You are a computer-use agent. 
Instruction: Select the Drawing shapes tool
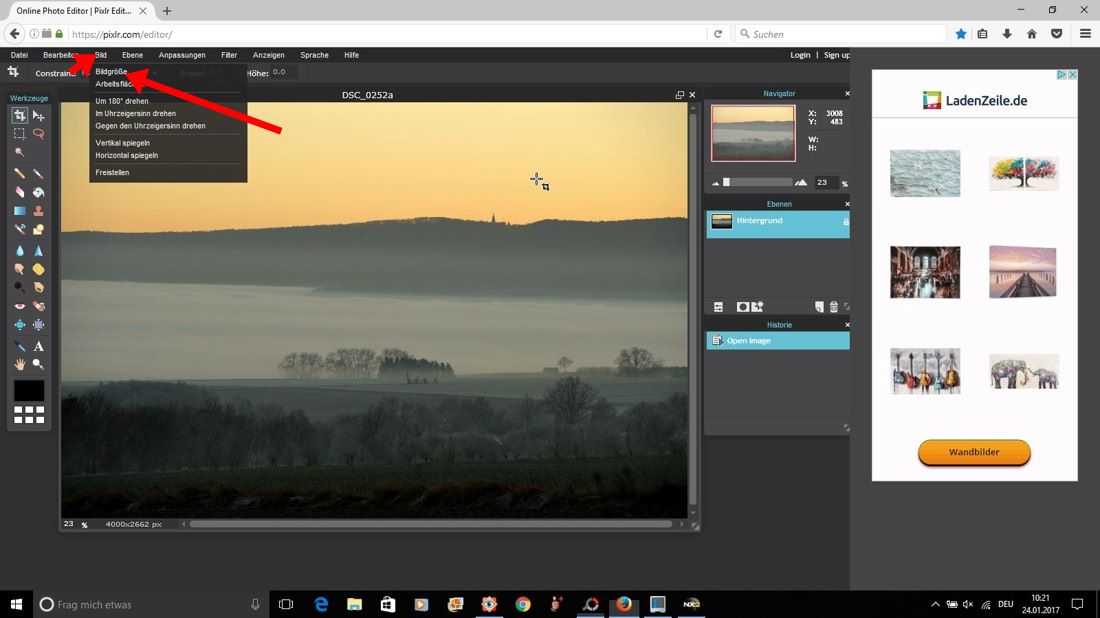click(39, 229)
